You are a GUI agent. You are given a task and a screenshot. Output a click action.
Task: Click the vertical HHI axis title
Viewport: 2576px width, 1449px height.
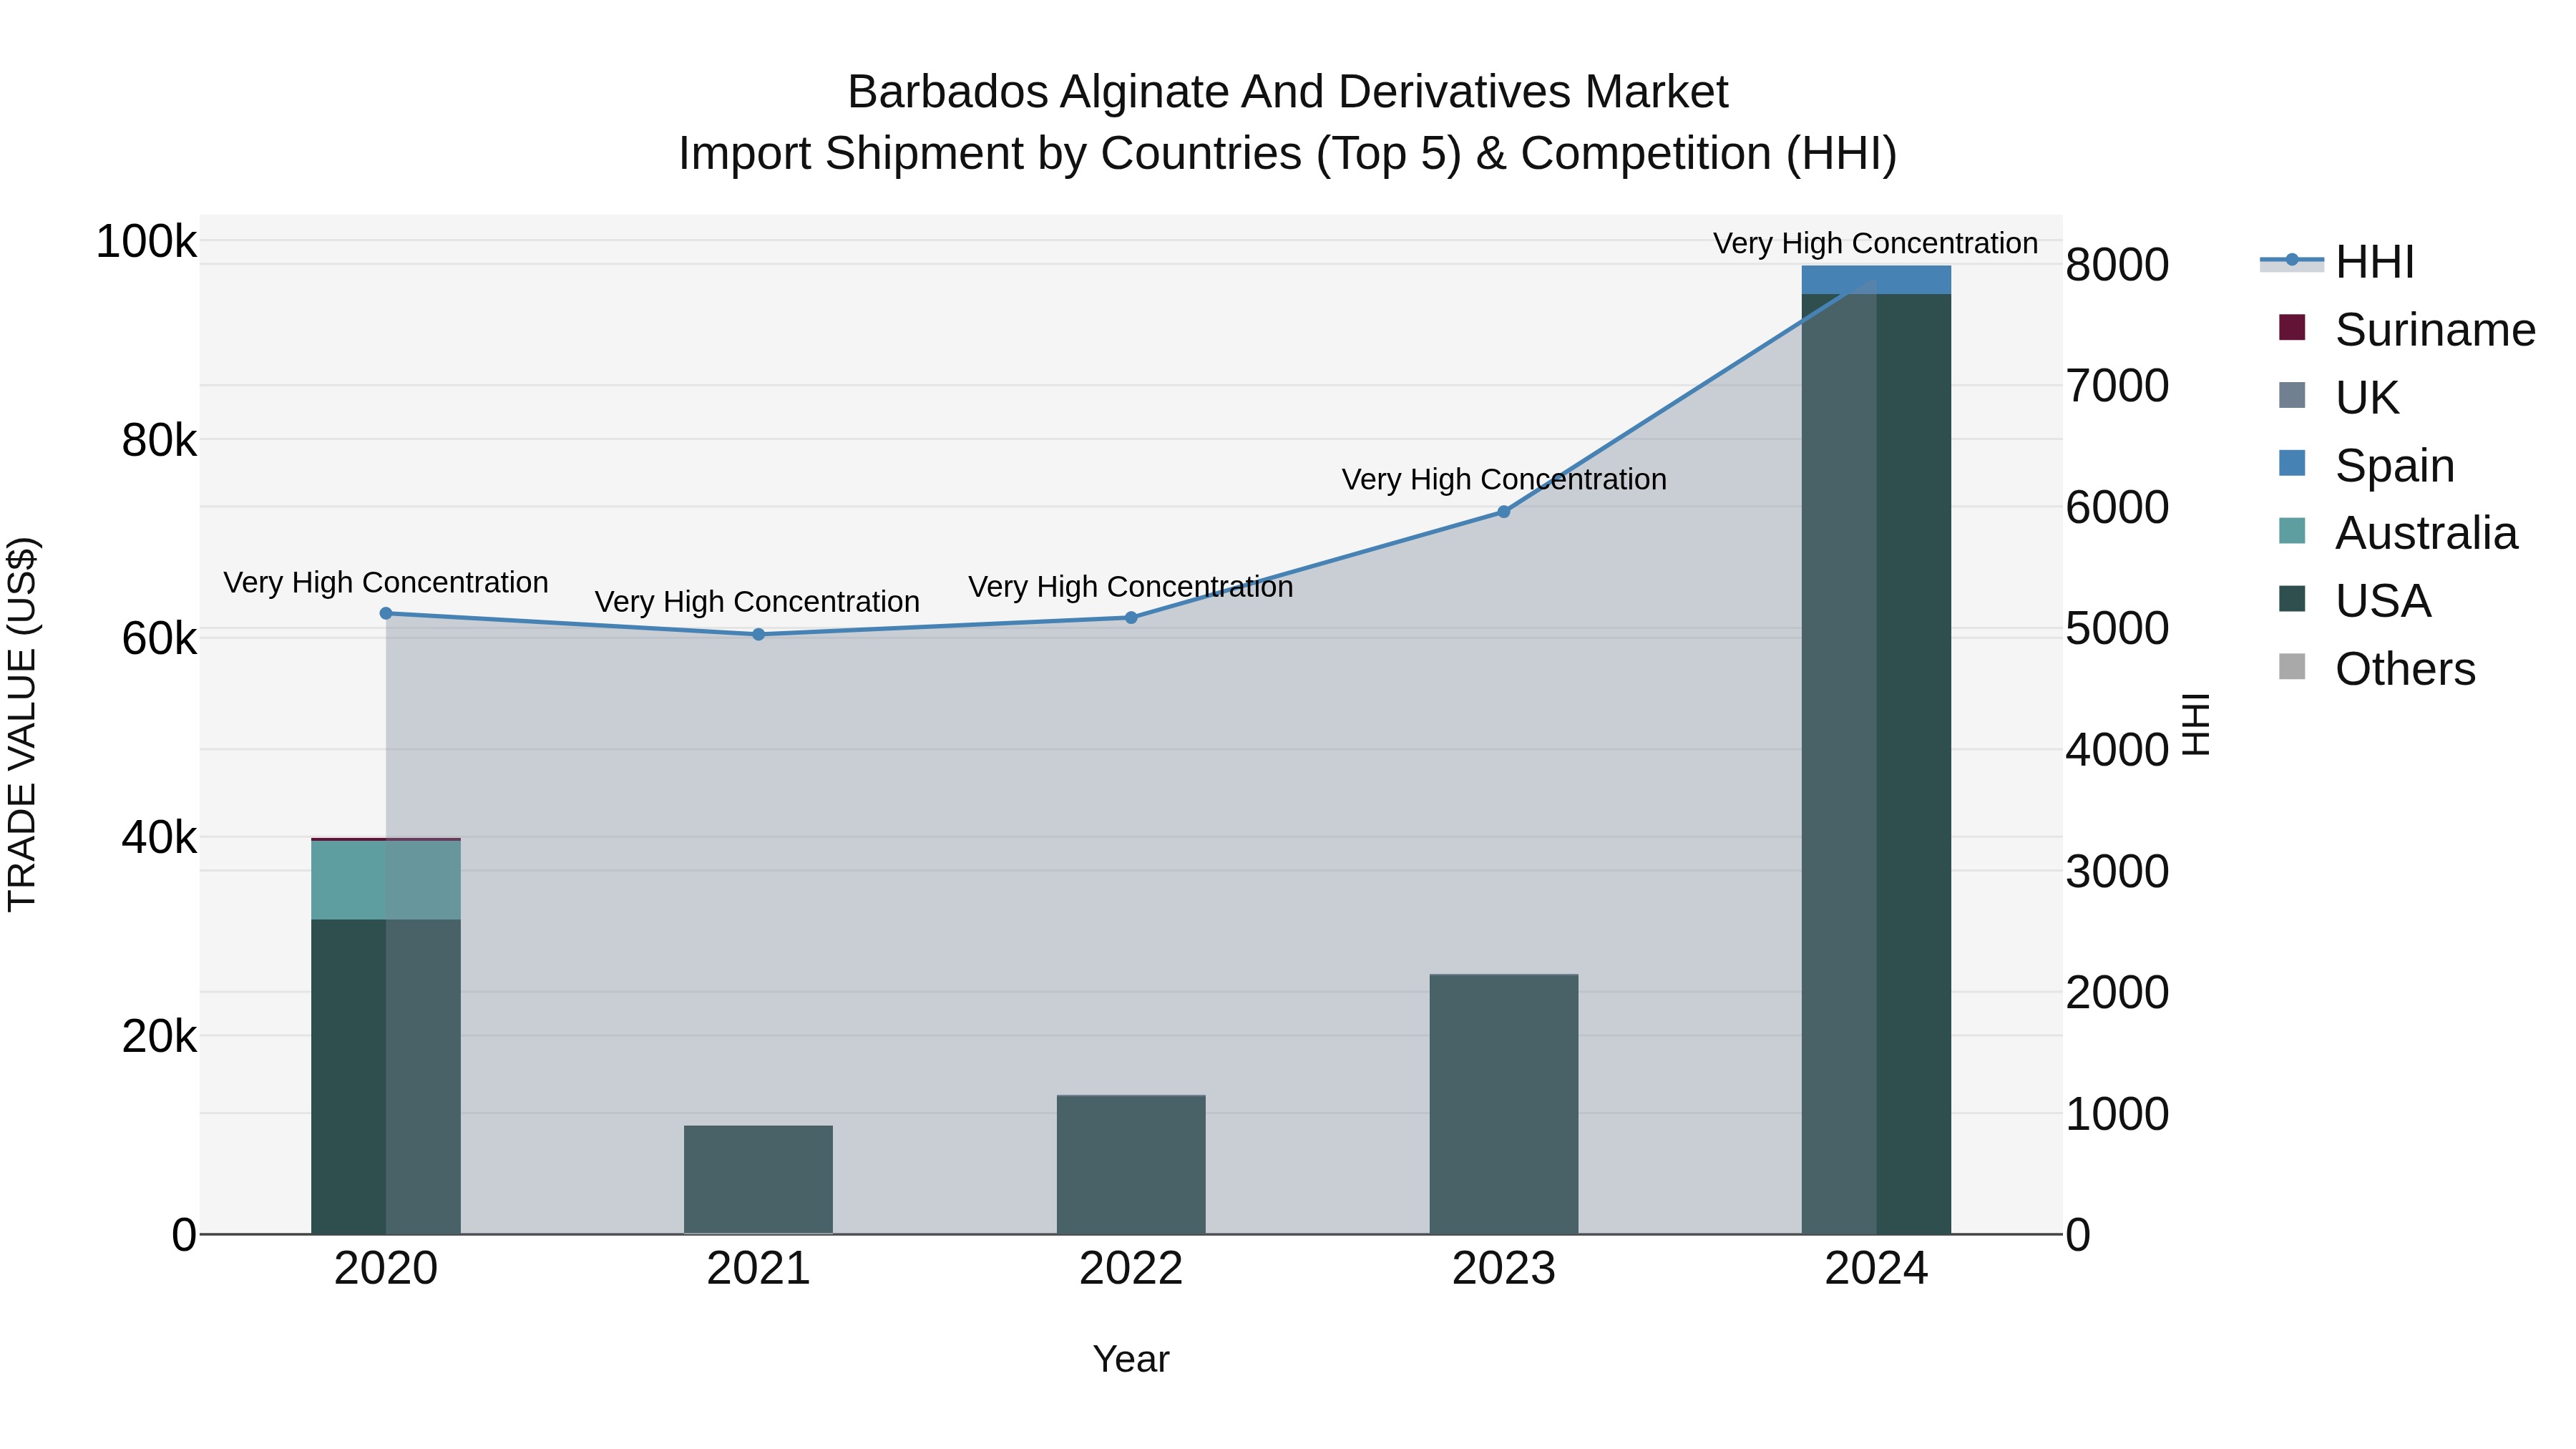click(2195, 724)
